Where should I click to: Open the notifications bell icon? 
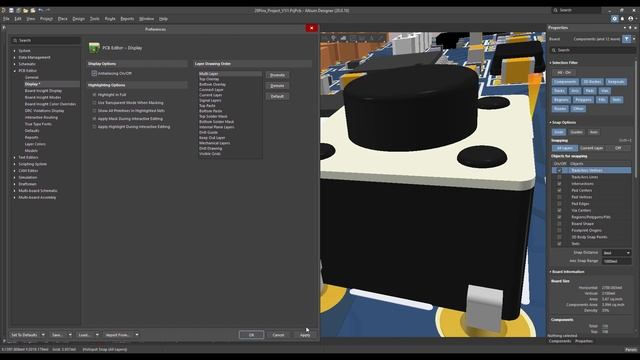[x=622, y=19]
